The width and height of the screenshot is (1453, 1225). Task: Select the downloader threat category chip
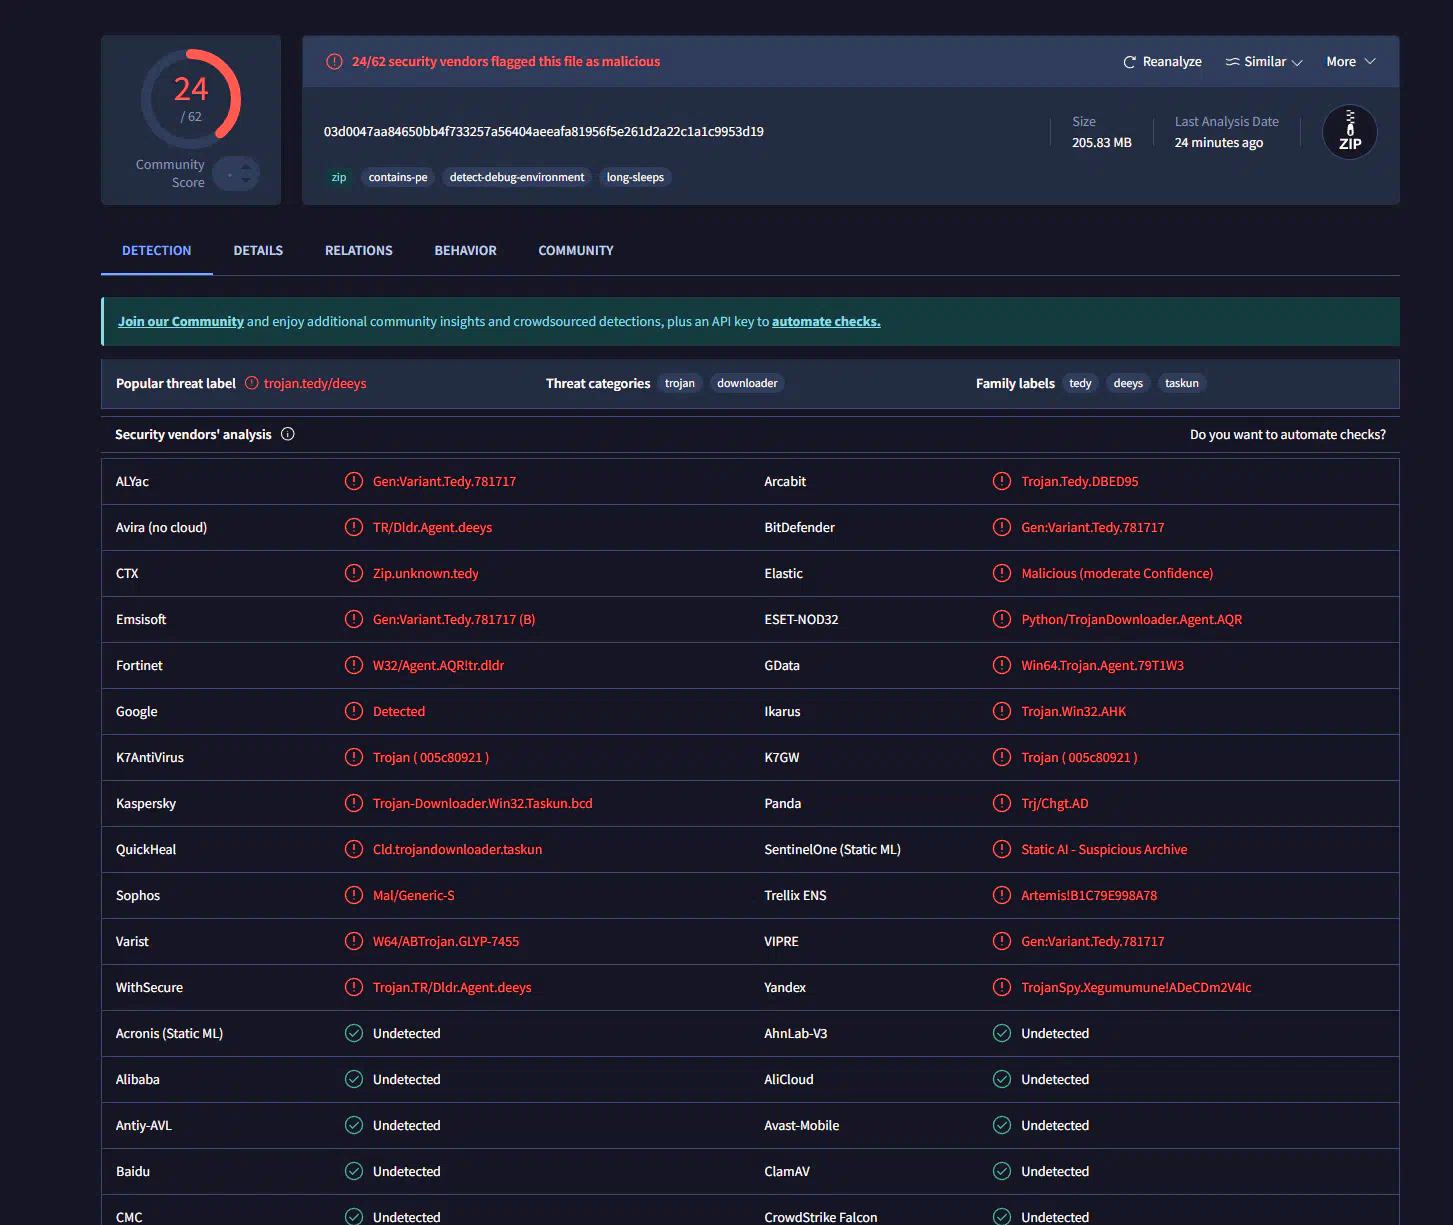747,383
